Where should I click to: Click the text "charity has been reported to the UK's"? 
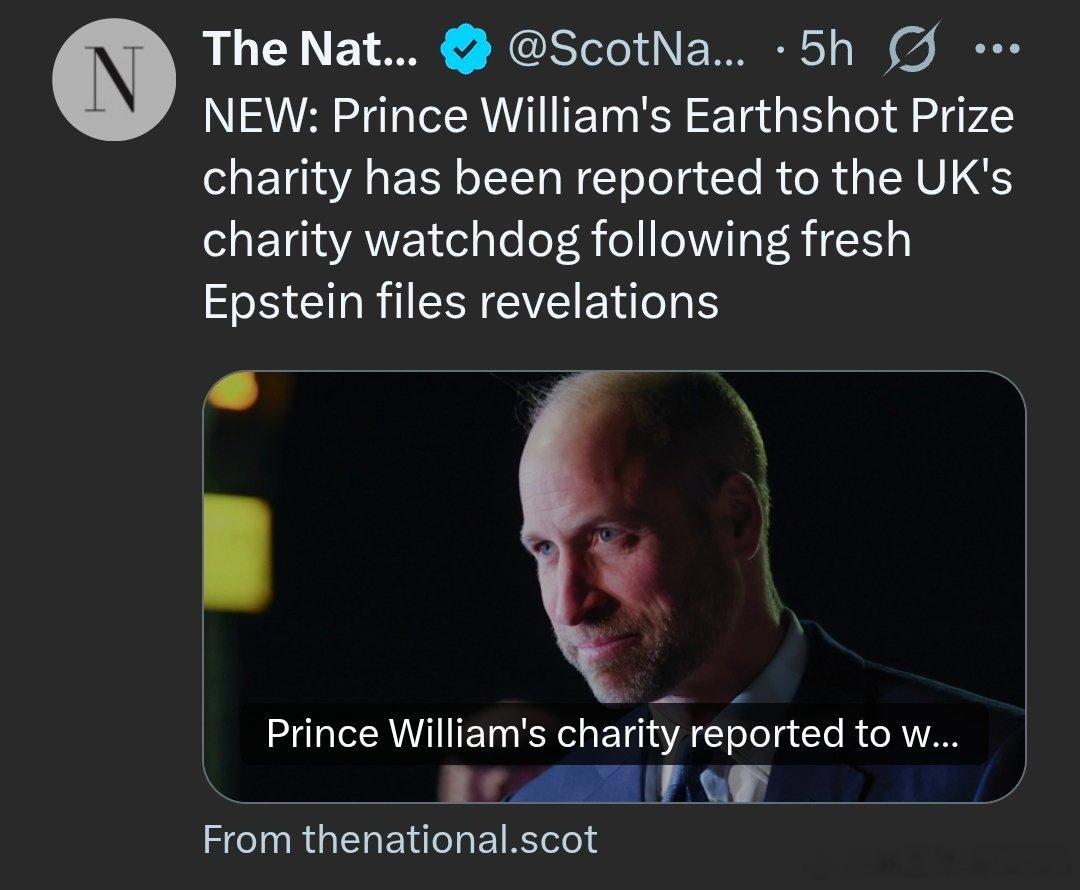pyautogui.click(x=608, y=181)
